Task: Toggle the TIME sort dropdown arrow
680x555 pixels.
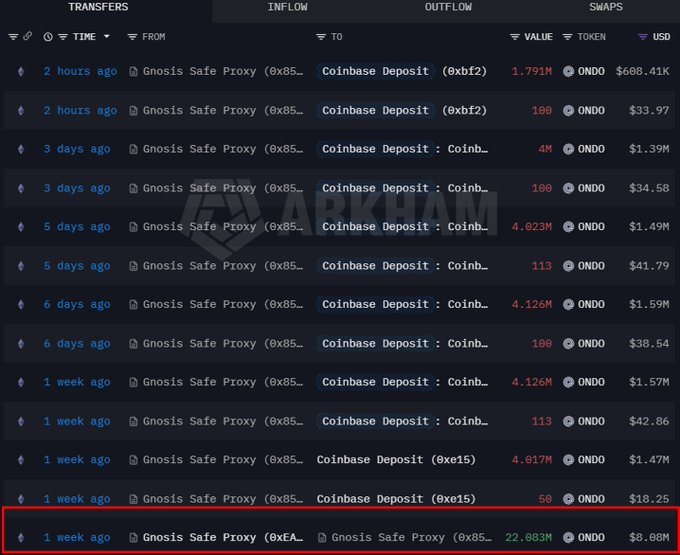Action: click(x=106, y=36)
